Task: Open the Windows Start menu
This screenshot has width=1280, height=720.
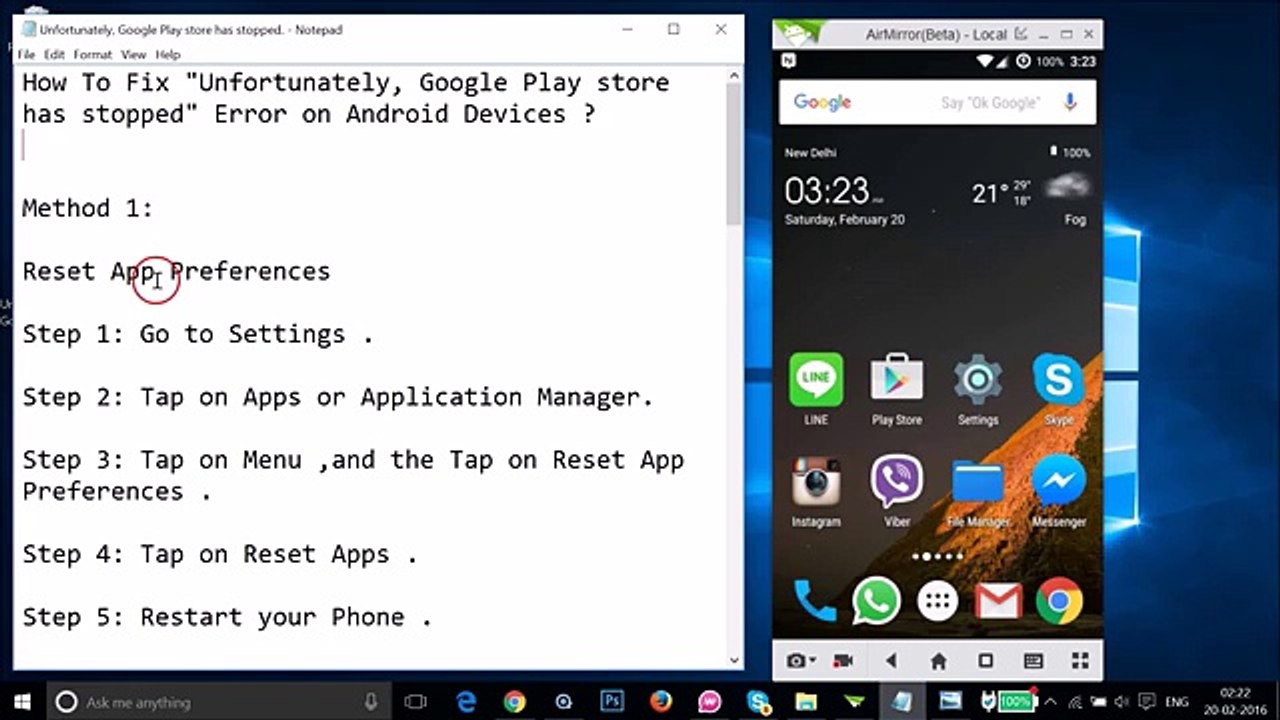Action: tap(22, 702)
